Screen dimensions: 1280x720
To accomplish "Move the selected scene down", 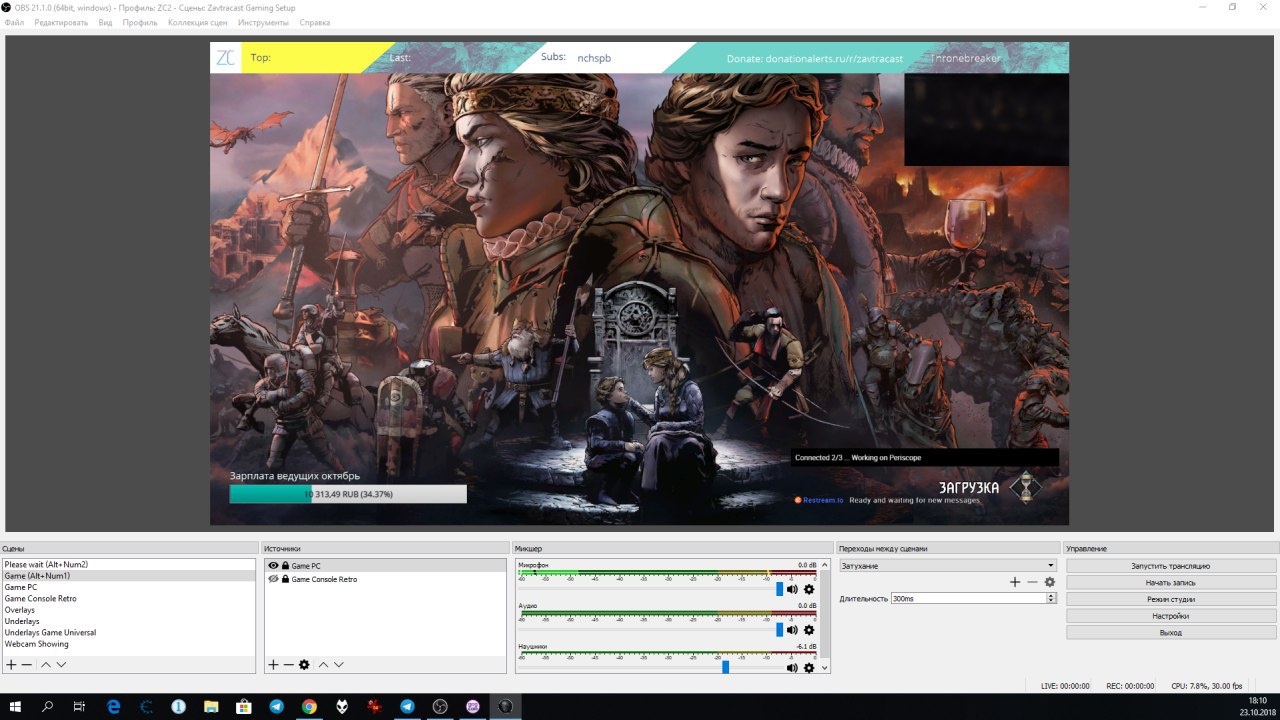I will coord(61,665).
